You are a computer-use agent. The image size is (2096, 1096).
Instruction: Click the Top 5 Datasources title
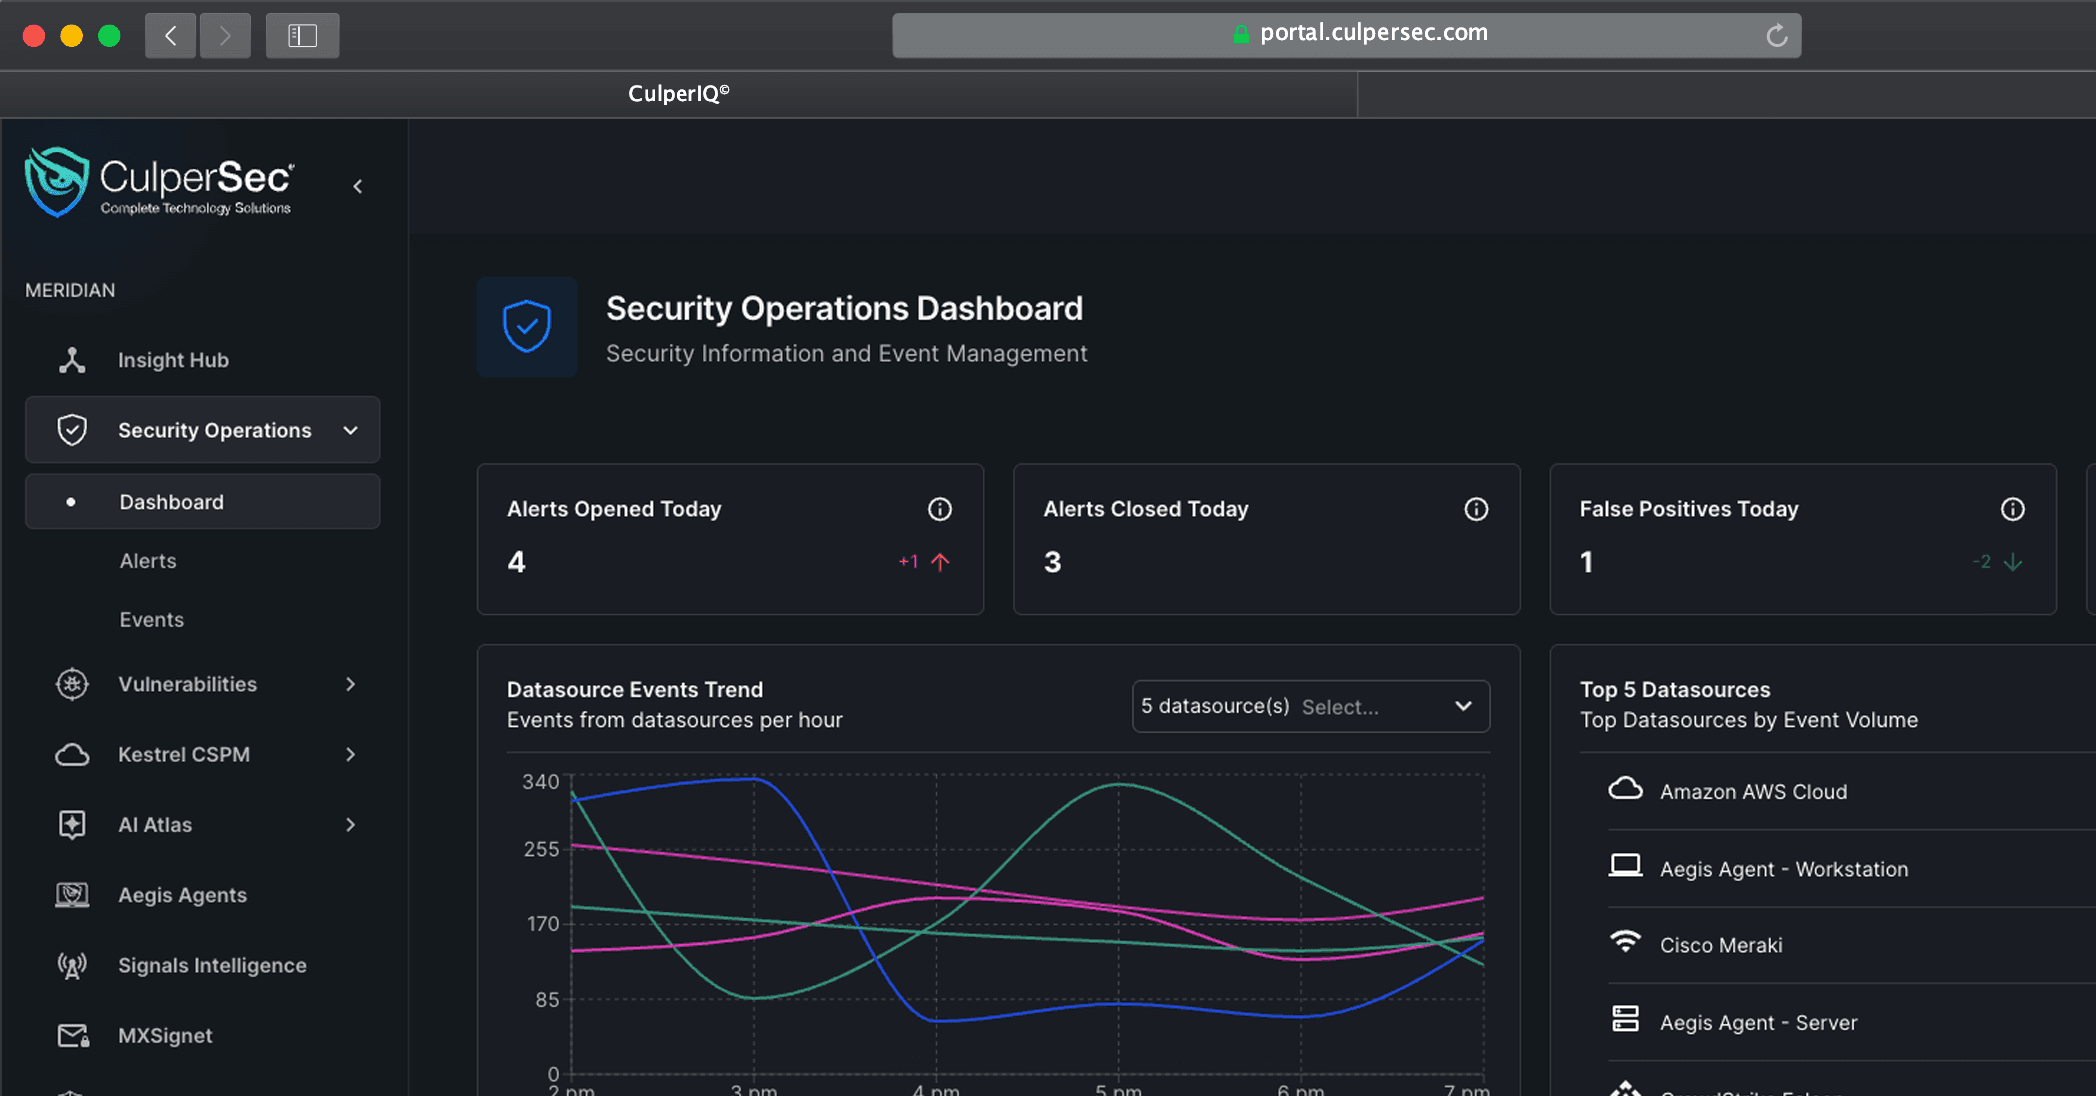point(1675,690)
